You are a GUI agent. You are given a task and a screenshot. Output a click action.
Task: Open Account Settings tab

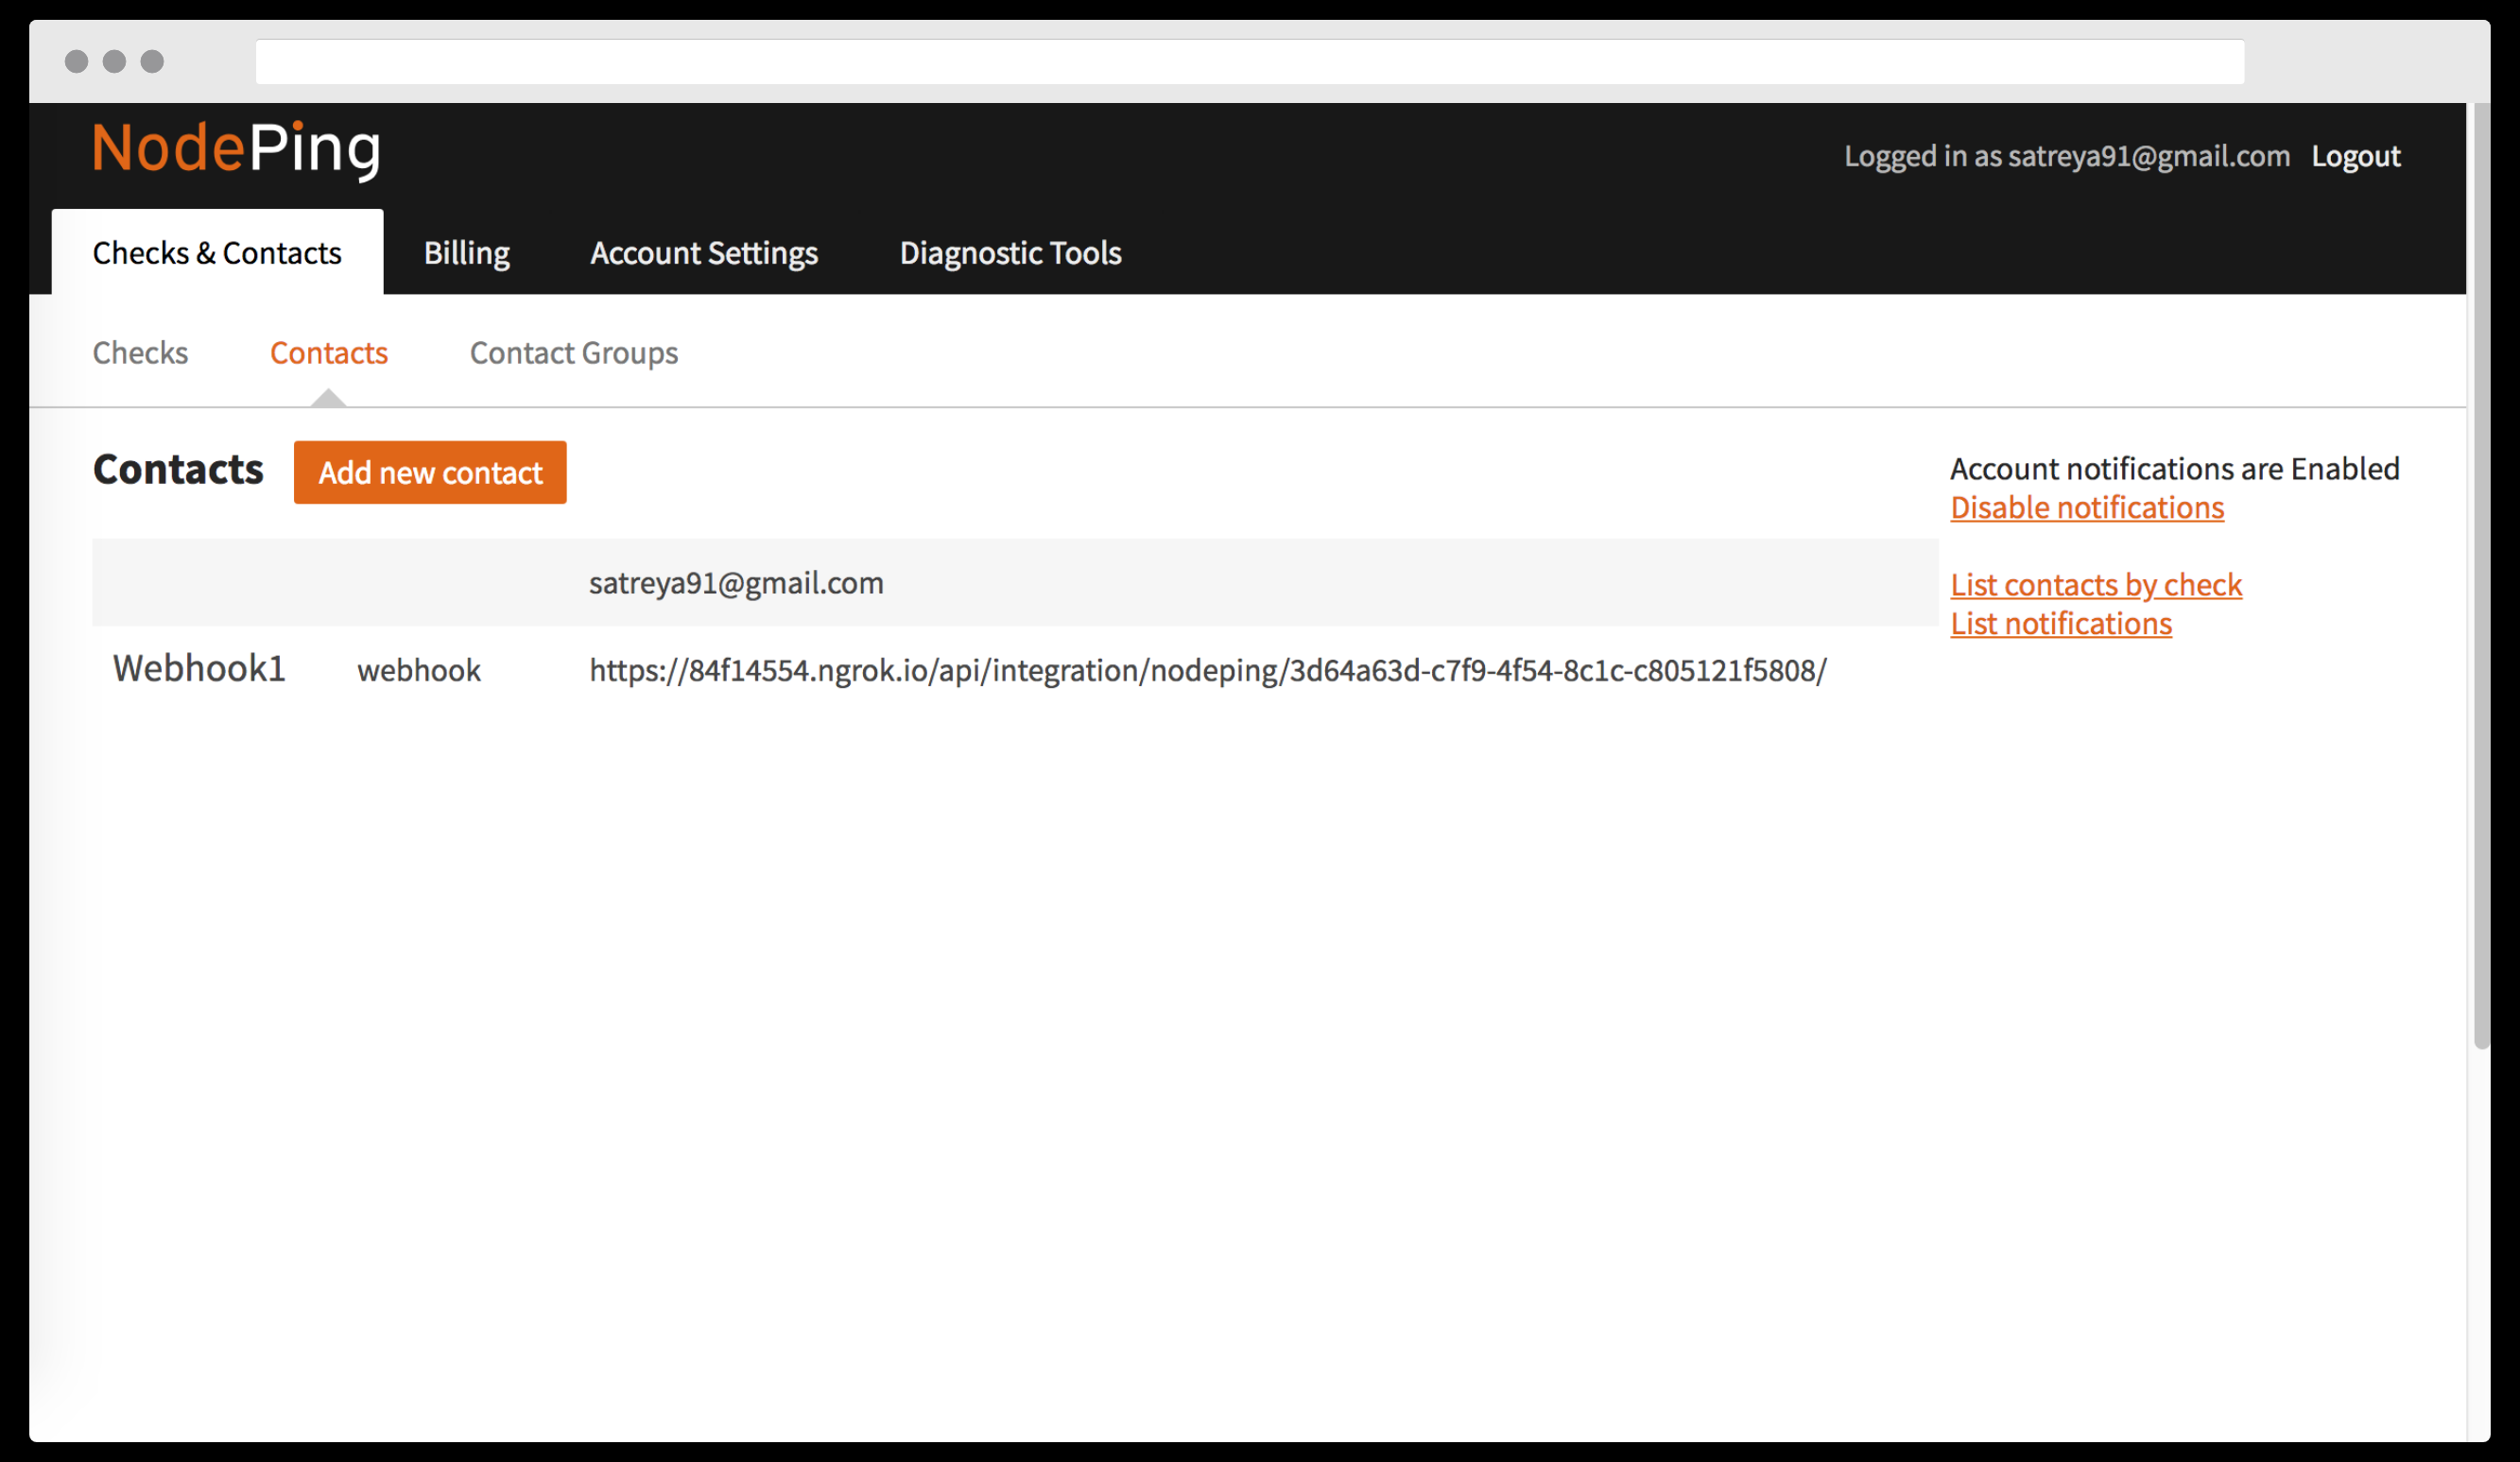(703, 253)
